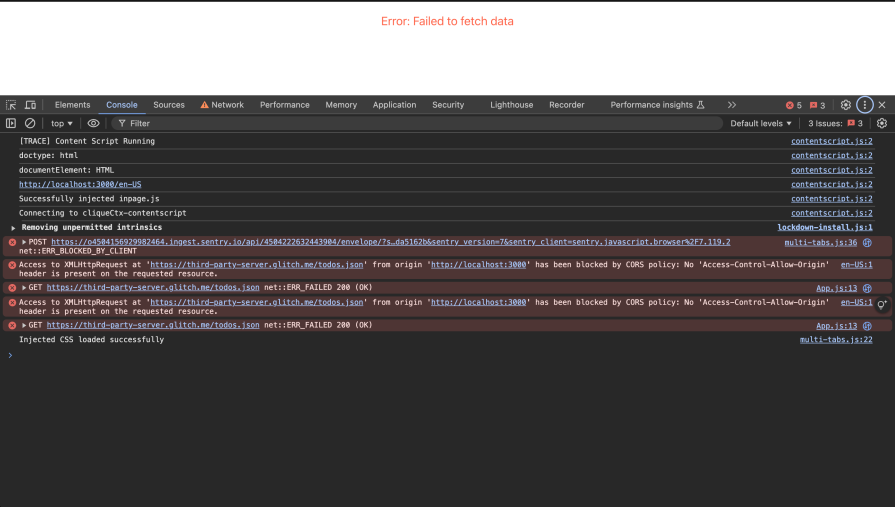Switch to the Sources tab
The image size is (895, 507).
pyautogui.click(x=168, y=105)
